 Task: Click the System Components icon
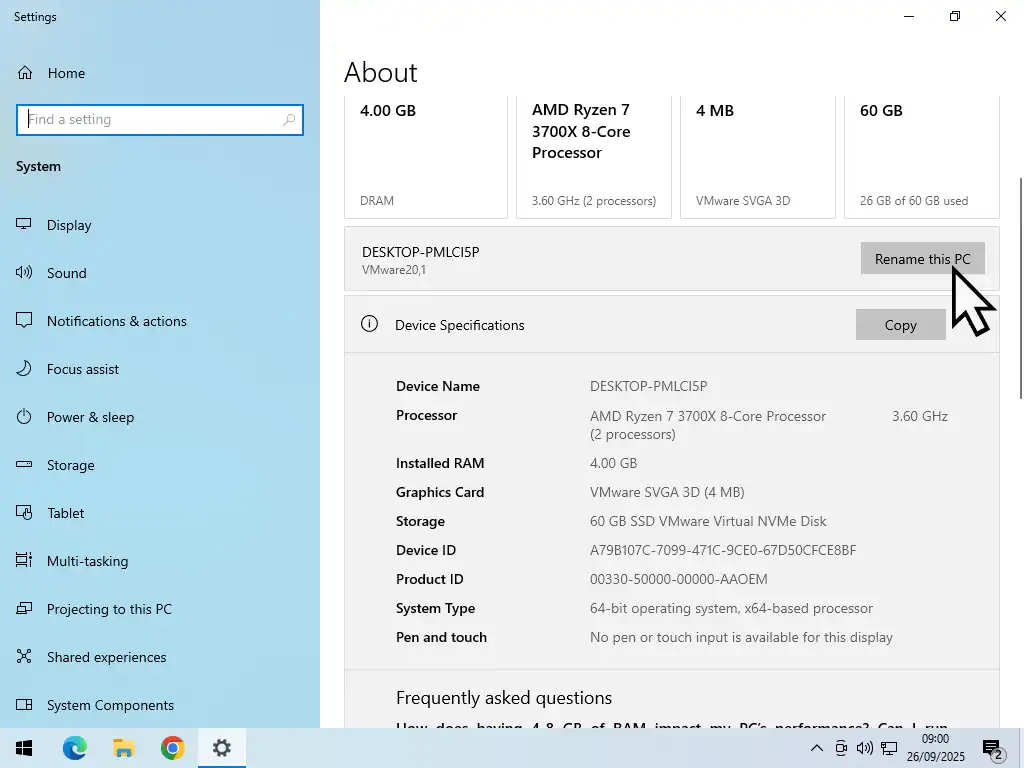click(24, 705)
